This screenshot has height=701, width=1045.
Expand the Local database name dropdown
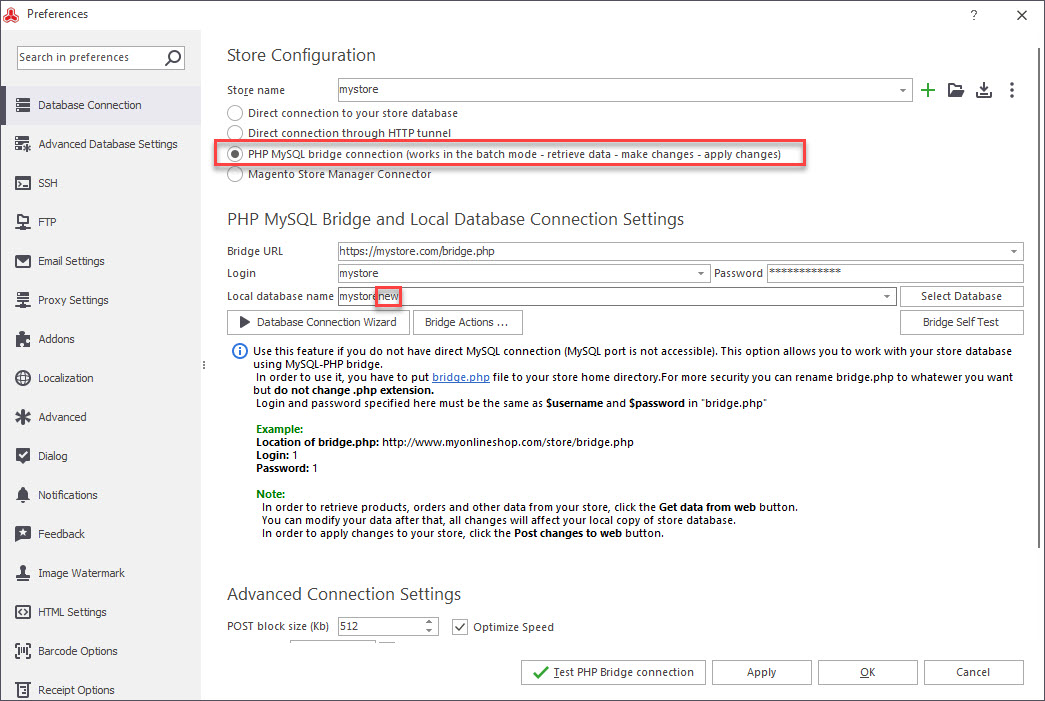pos(886,297)
